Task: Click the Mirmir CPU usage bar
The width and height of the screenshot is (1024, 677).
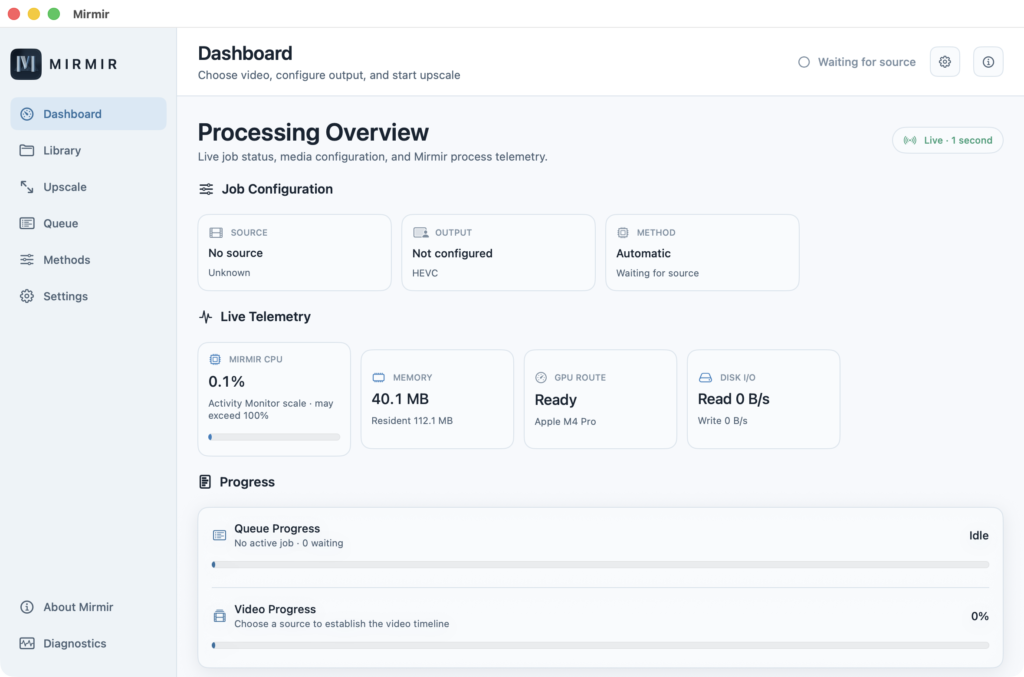Action: (x=274, y=437)
